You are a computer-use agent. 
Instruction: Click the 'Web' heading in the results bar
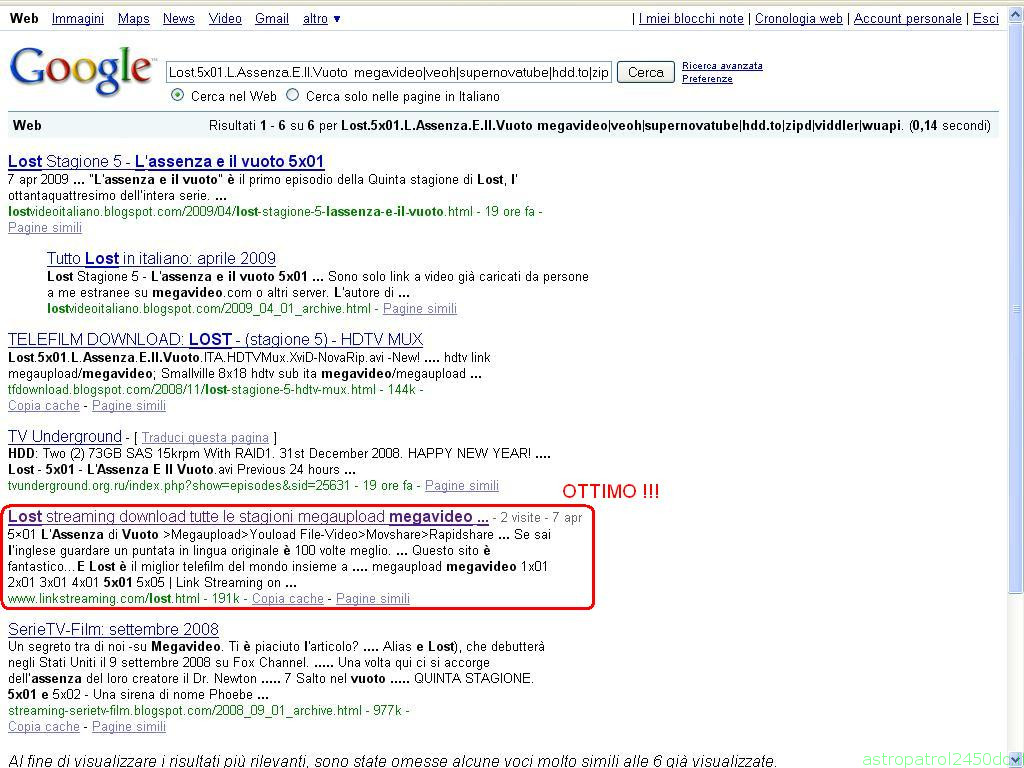click(x=27, y=125)
